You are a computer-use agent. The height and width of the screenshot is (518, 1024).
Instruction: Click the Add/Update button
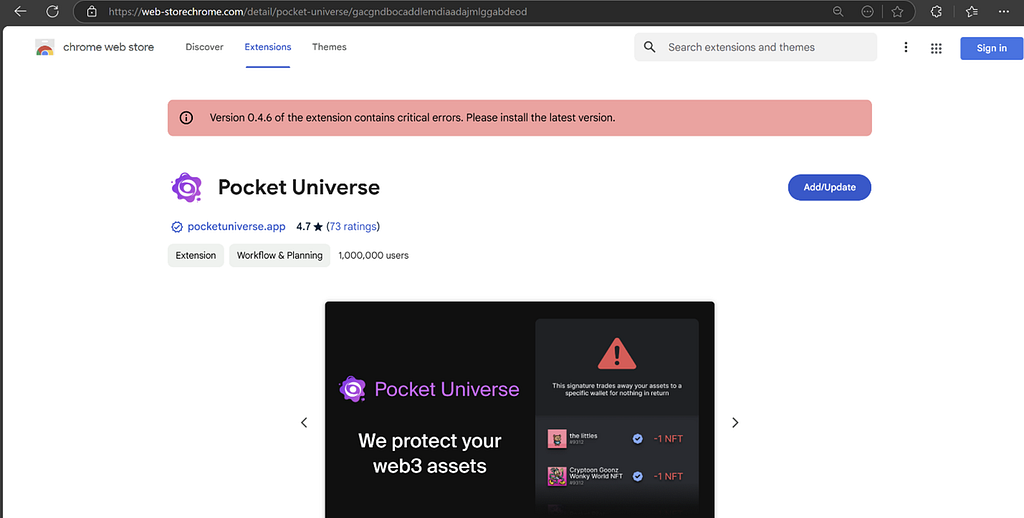pyautogui.click(x=829, y=187)
